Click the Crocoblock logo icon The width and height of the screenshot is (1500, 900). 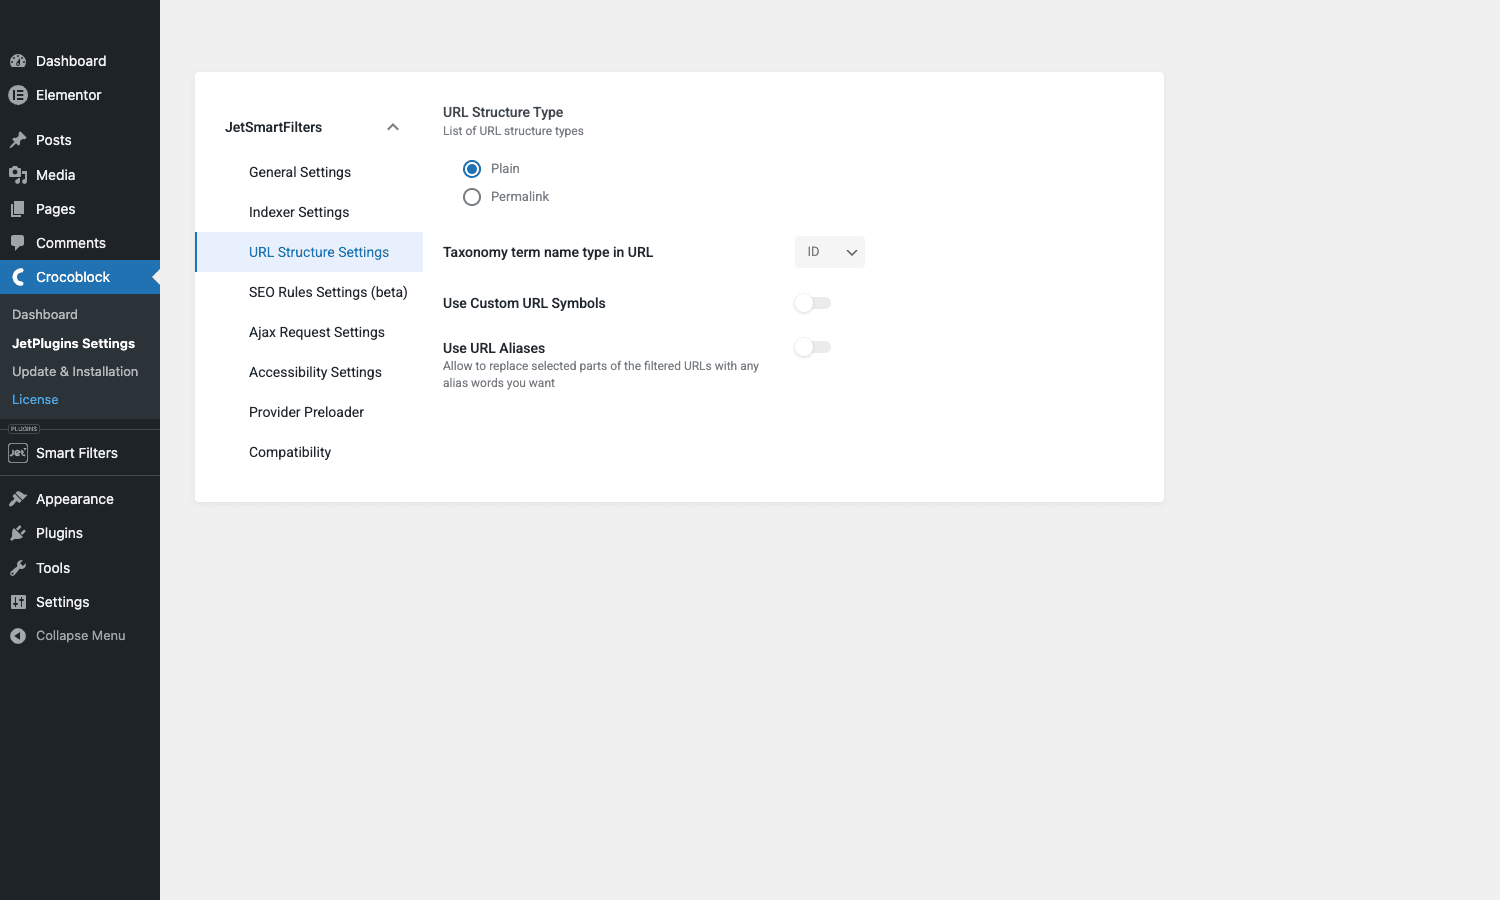[18, 277]
